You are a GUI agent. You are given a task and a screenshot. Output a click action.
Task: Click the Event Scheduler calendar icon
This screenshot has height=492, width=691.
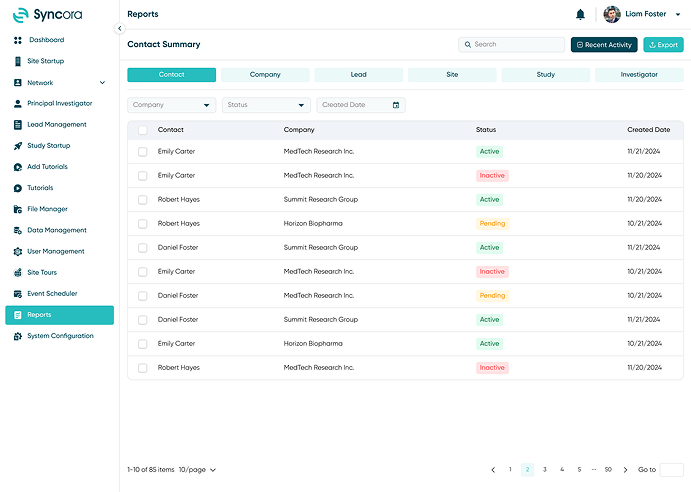tap(18, 294)
